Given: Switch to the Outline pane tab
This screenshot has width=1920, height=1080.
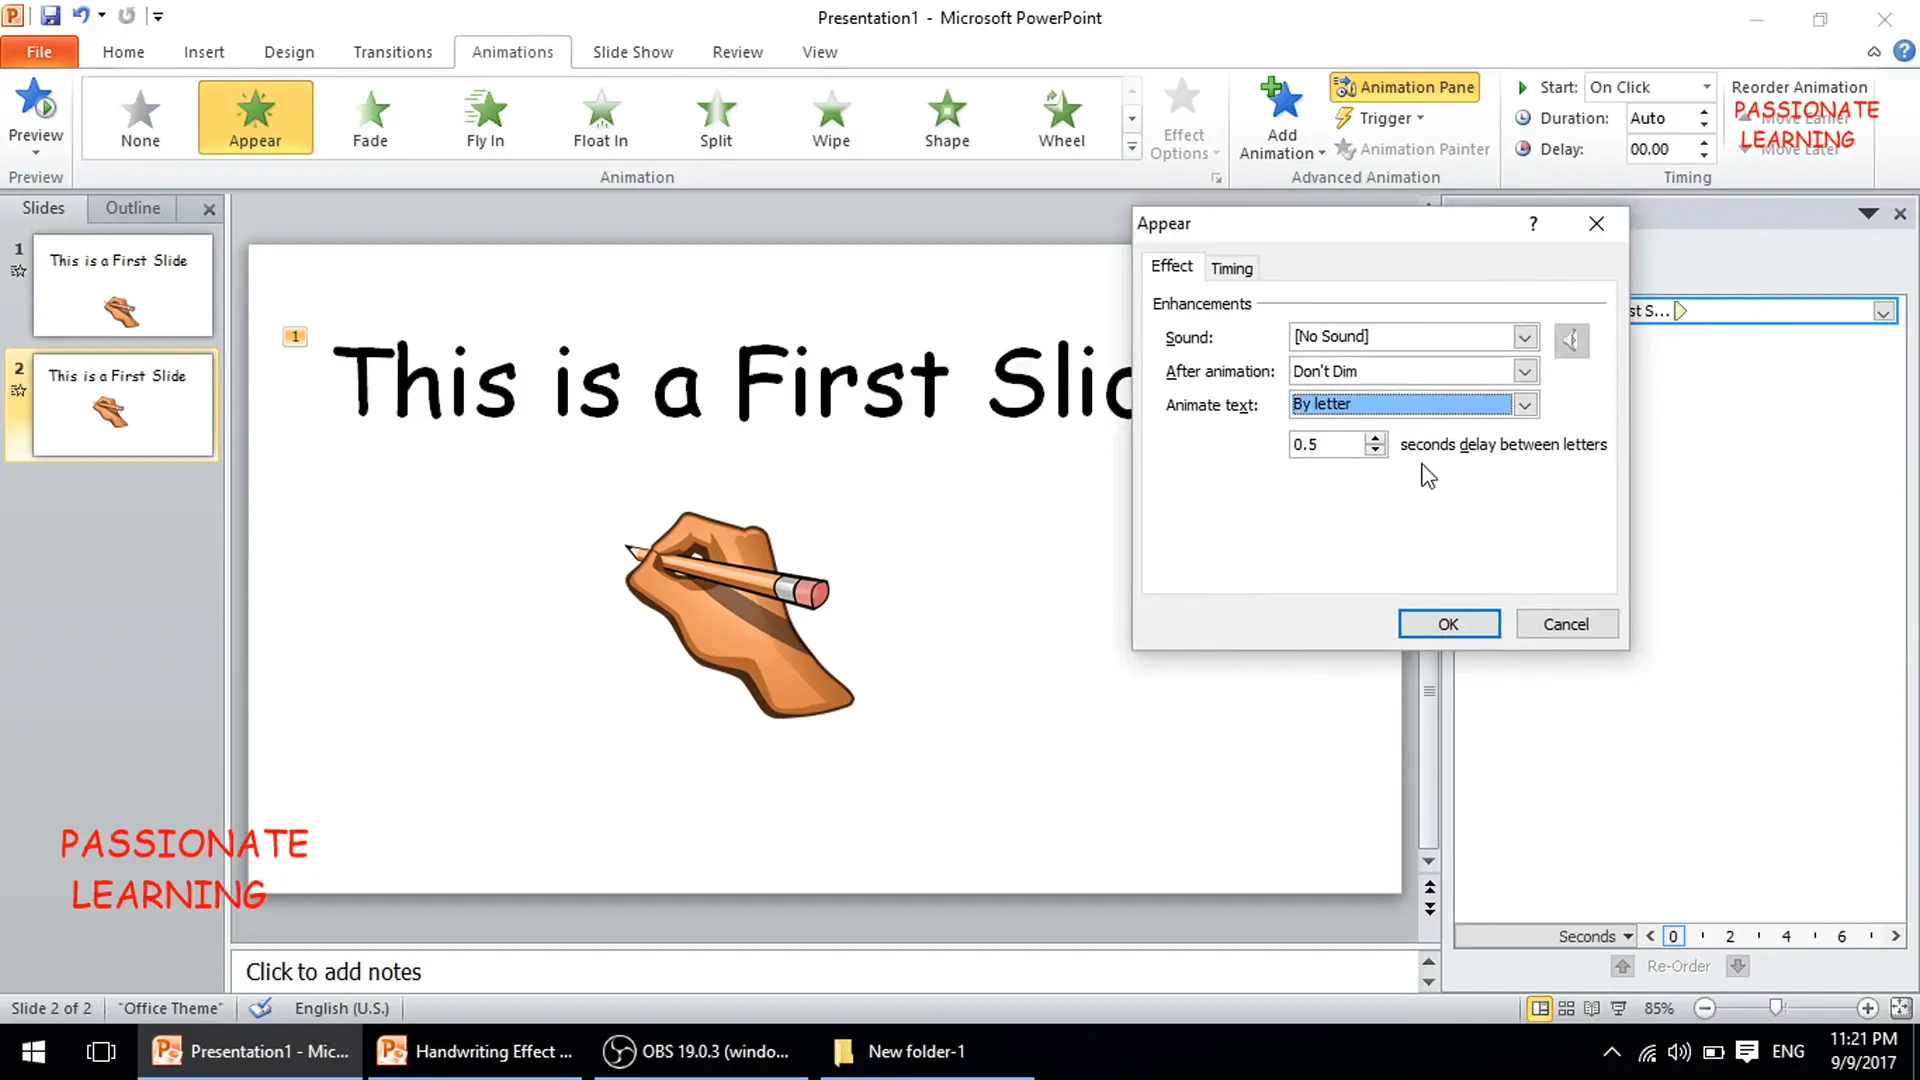Looking at the screenshot, I should tap(133, 208).
